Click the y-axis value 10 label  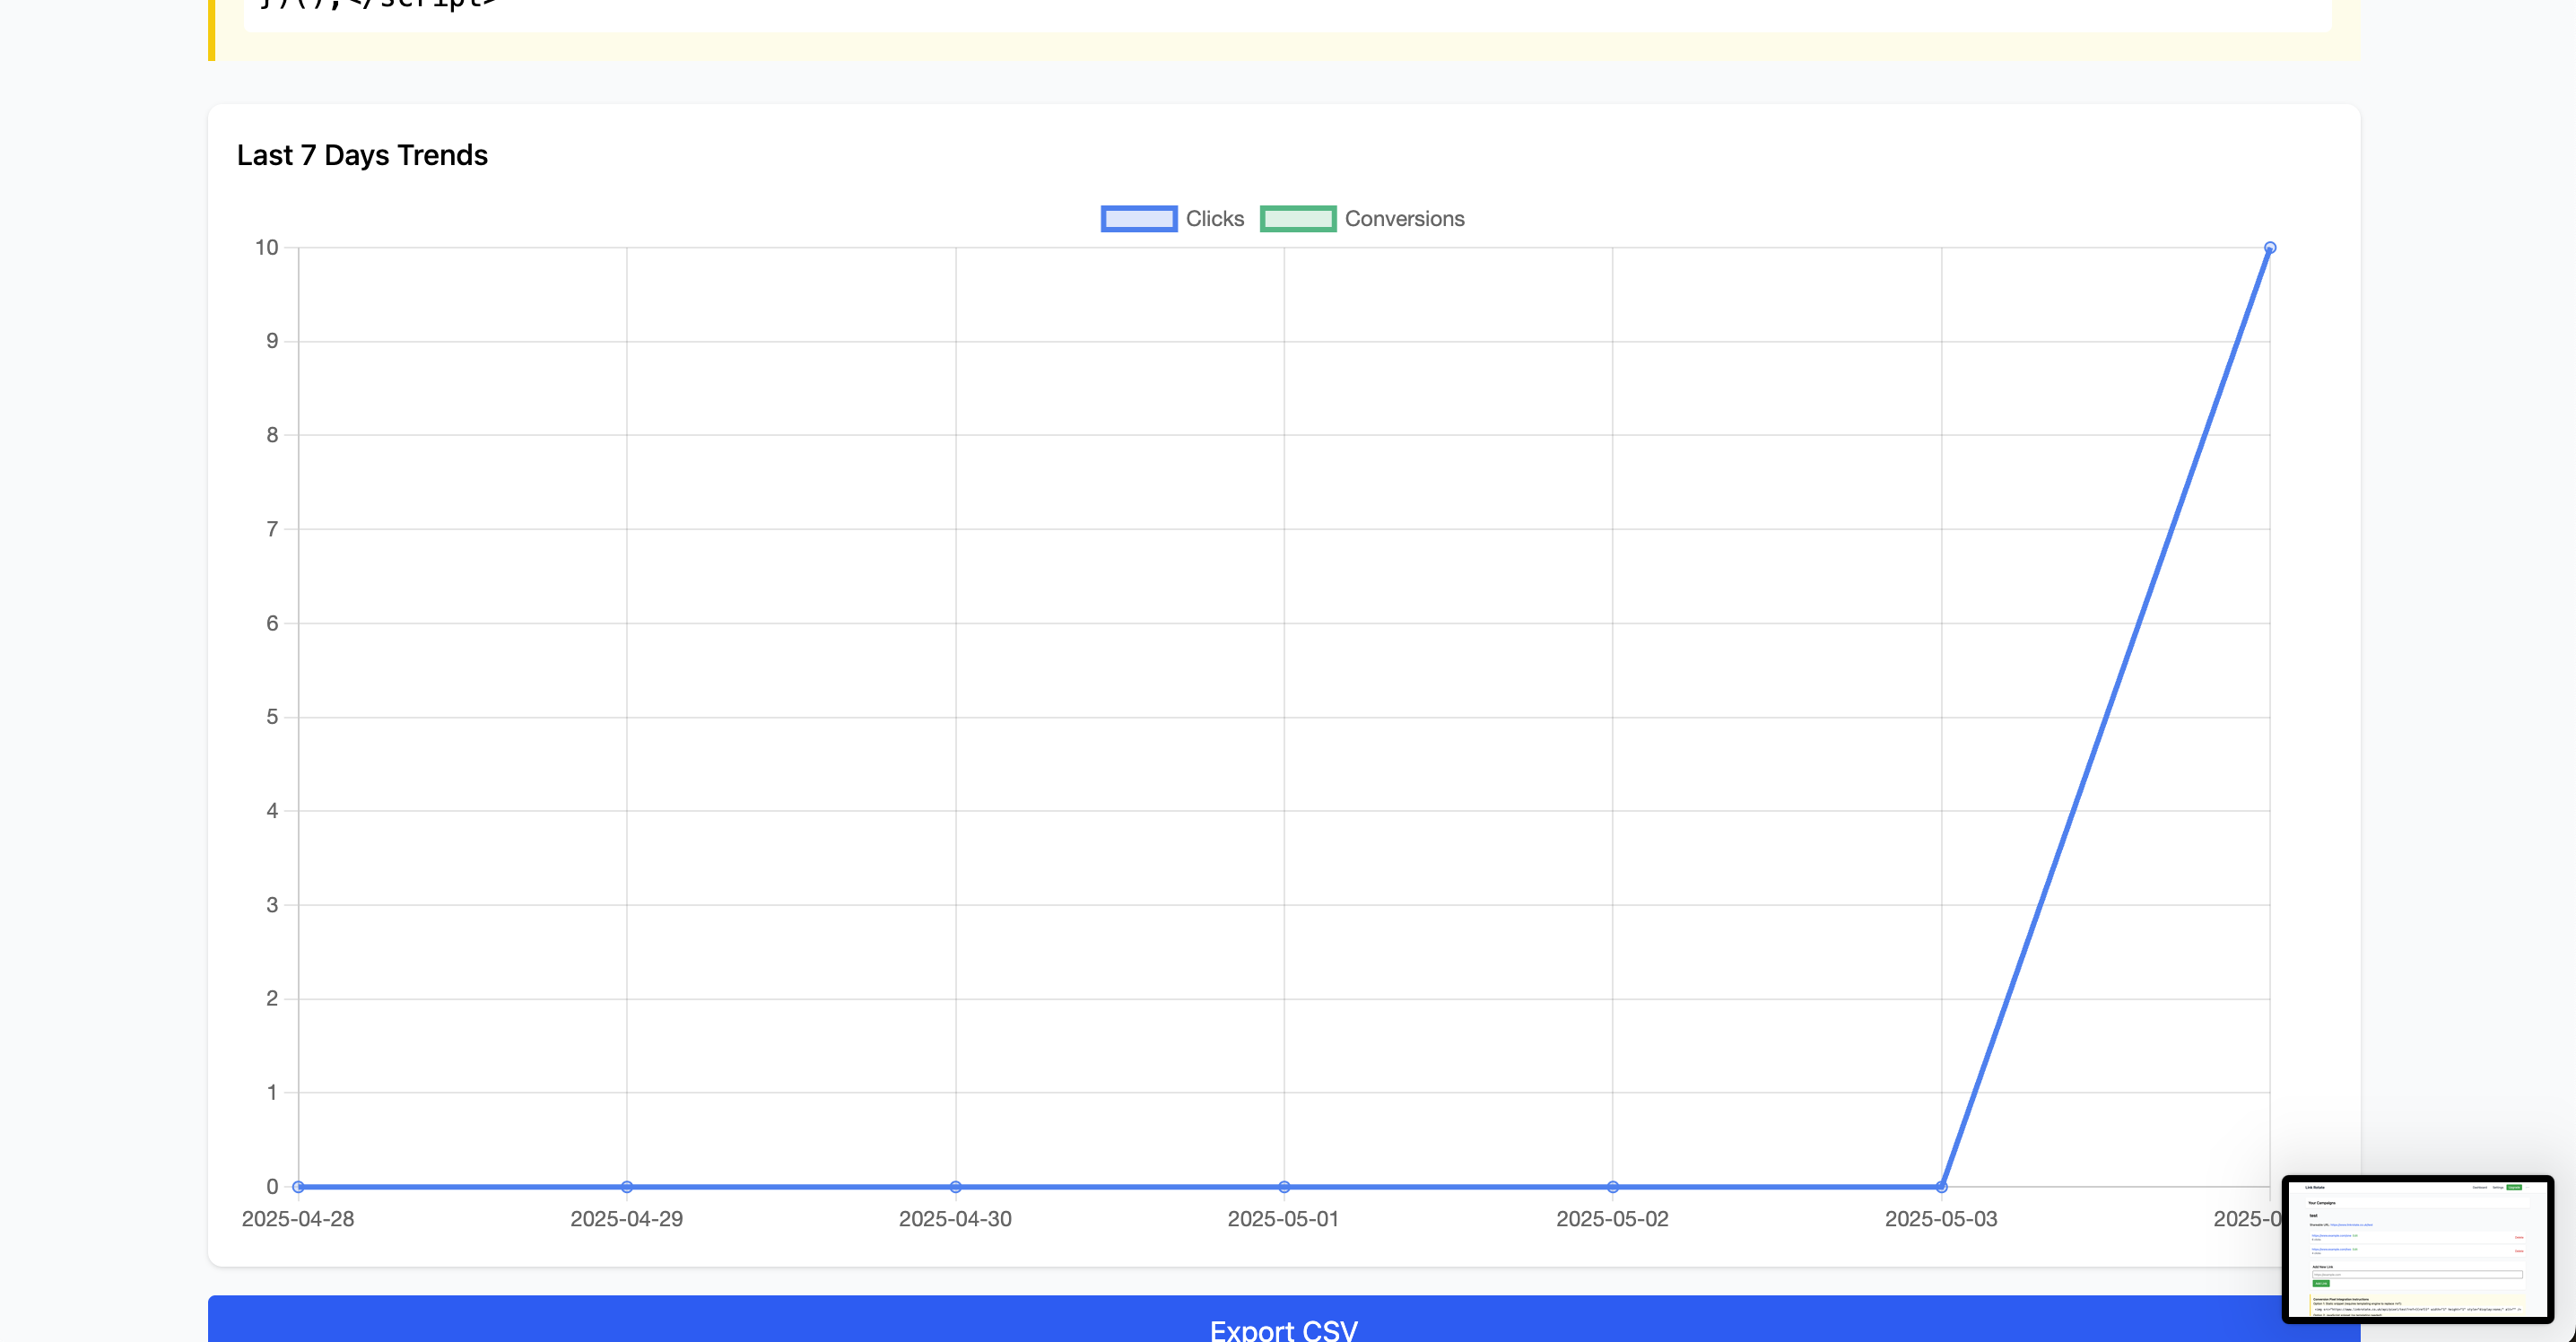coord(266,247)
